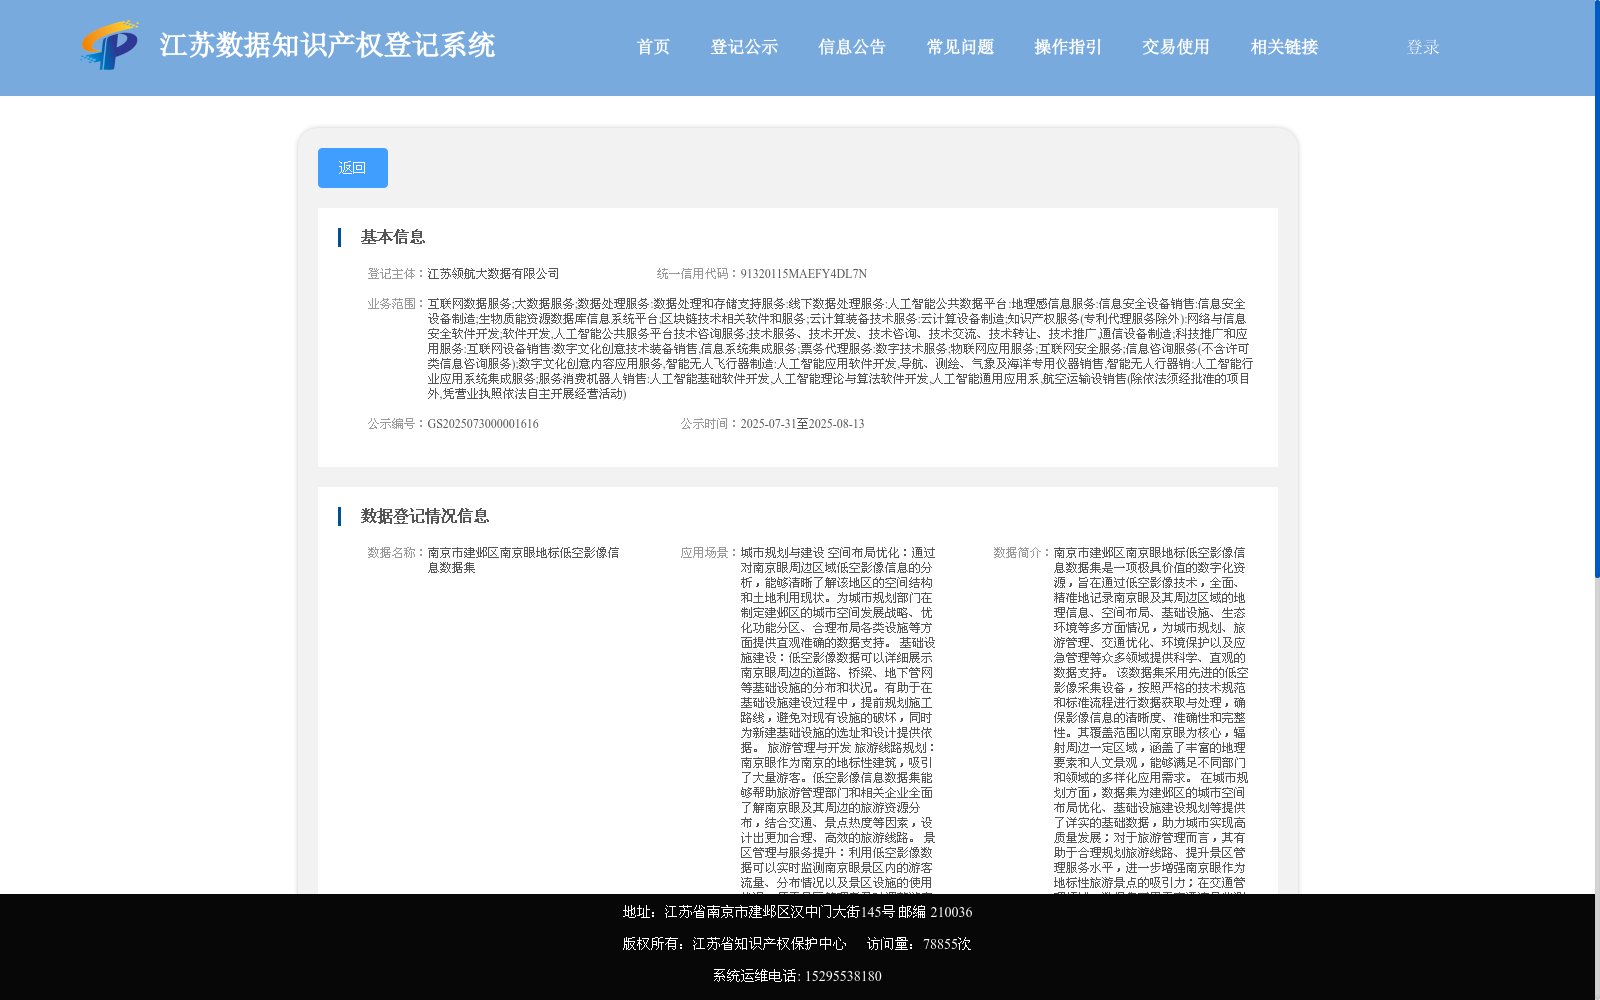This screenshot has height=1000, width=1600.
Task: Open the 常见问题 menu item
Action: point(960,47)
